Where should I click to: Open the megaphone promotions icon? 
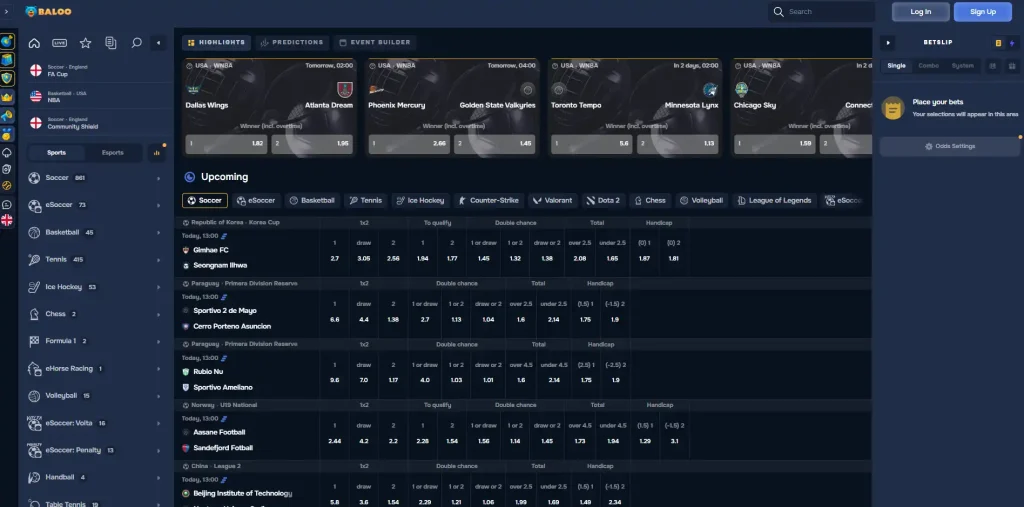pyautogui.click(x=7, y=116)
